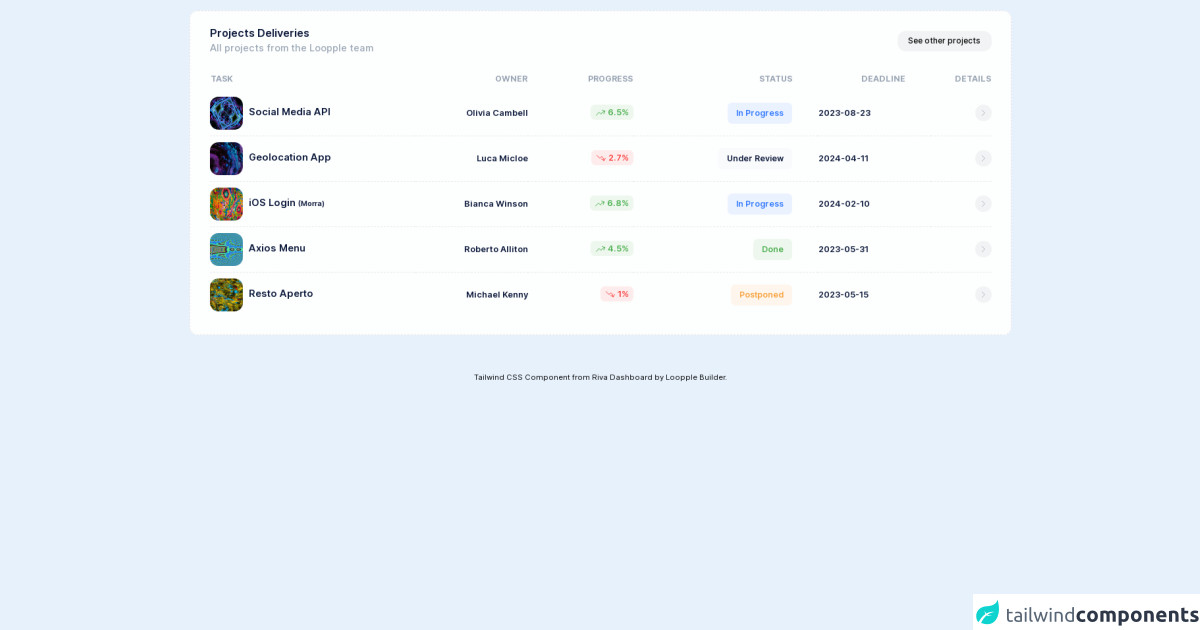Click the Resto Aperto project icon

[226, 294]
